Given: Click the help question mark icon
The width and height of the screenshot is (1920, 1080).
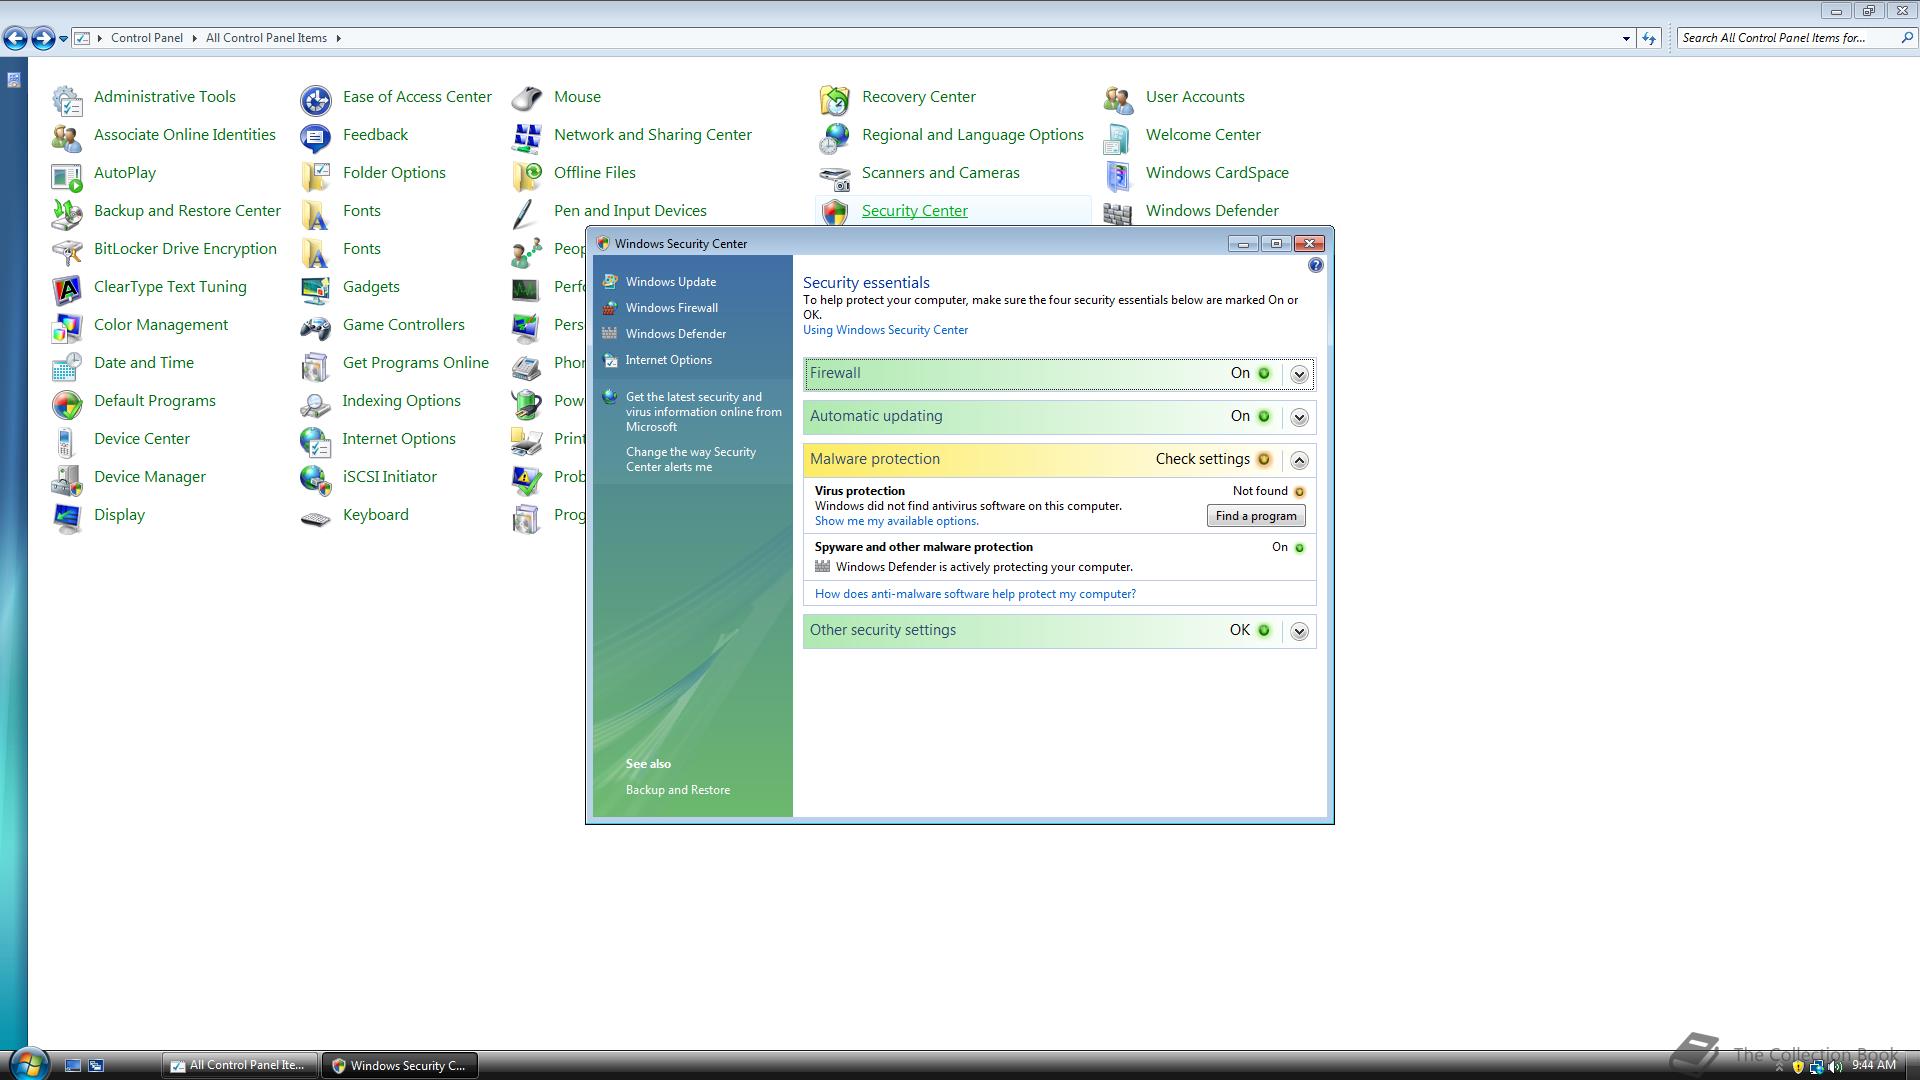Looking at the screenshot, I should pos(1315,265).
